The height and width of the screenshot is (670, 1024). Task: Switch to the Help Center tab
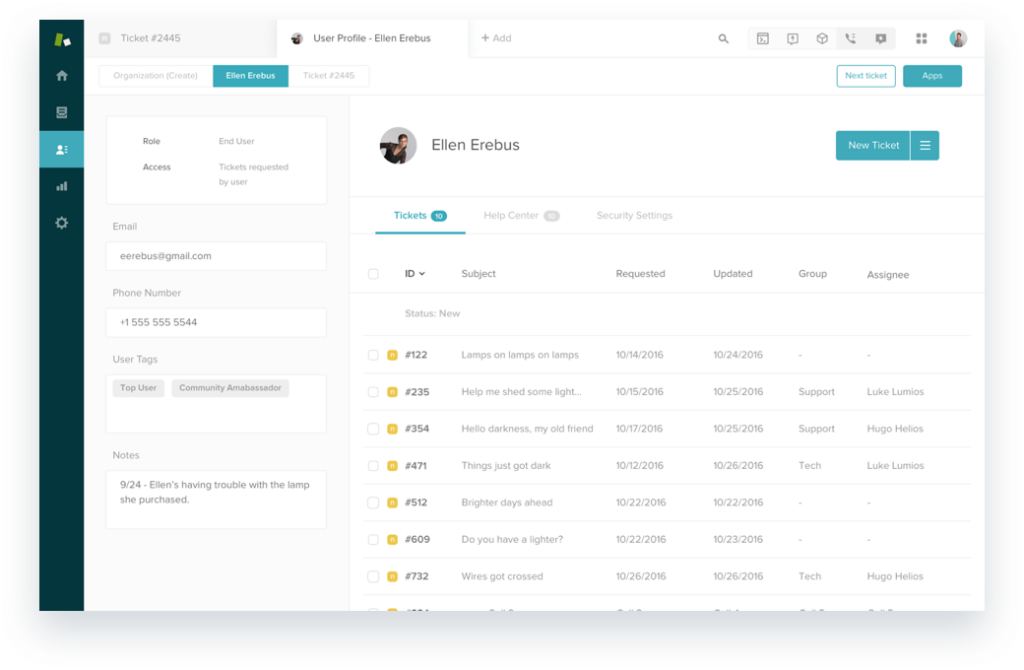(510, 215)
